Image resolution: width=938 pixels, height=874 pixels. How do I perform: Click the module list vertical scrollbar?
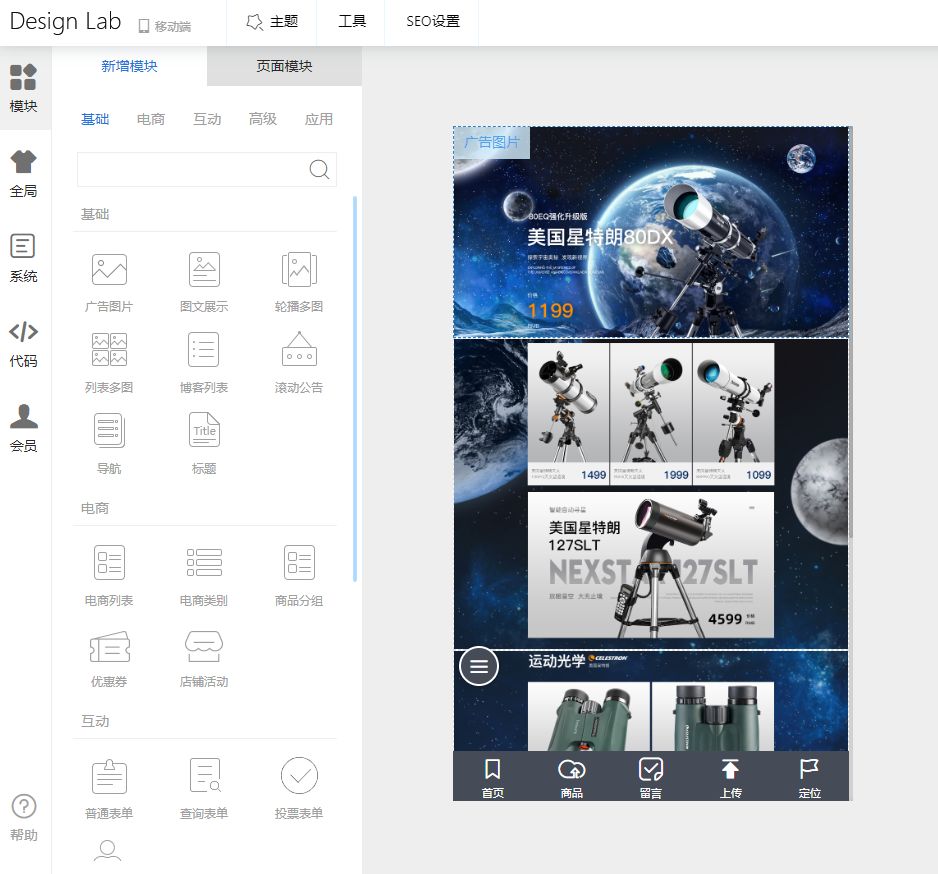[x=355, y=389]
